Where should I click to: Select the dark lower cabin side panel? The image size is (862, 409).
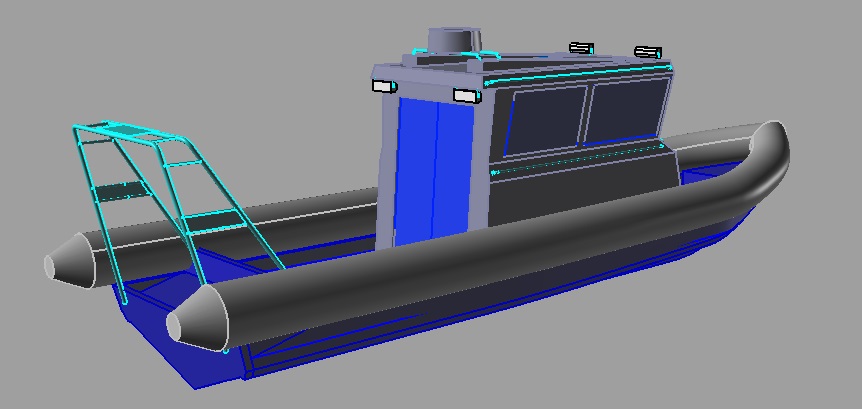[x=583, y=190]
